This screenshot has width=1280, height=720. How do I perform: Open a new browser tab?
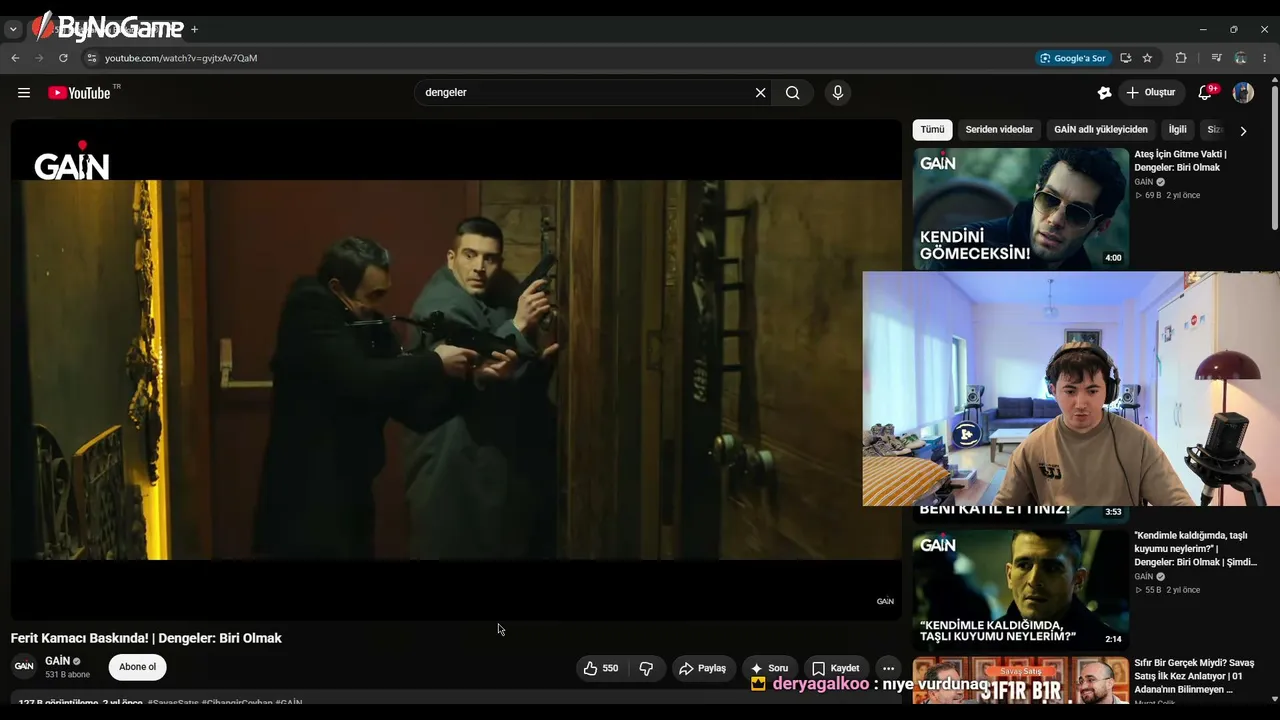194,29
